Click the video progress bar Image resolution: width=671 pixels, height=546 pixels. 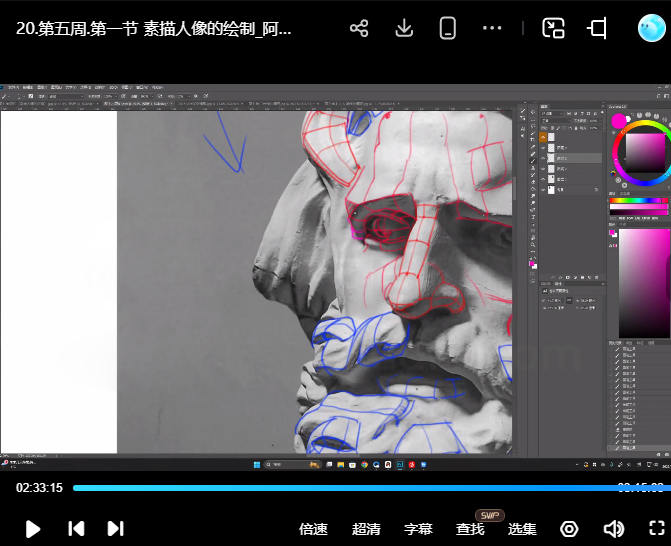pyautogui.click(x=340, y=488)
